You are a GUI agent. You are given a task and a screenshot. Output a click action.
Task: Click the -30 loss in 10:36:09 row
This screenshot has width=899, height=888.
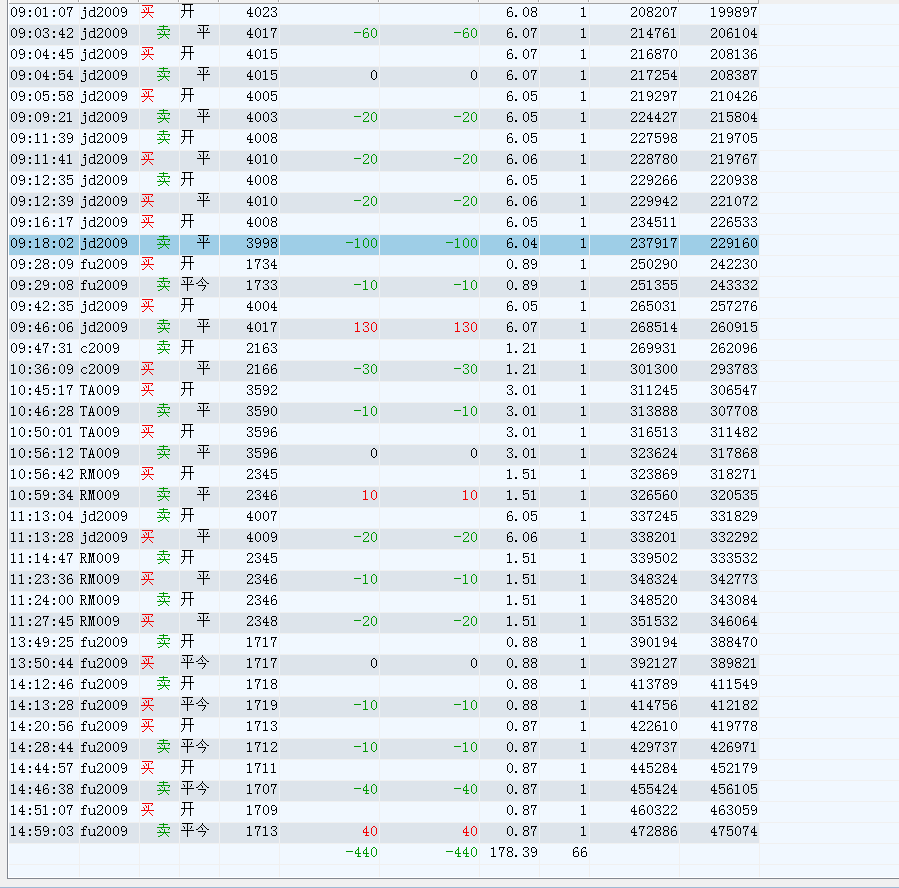click(x=365, y=369)
